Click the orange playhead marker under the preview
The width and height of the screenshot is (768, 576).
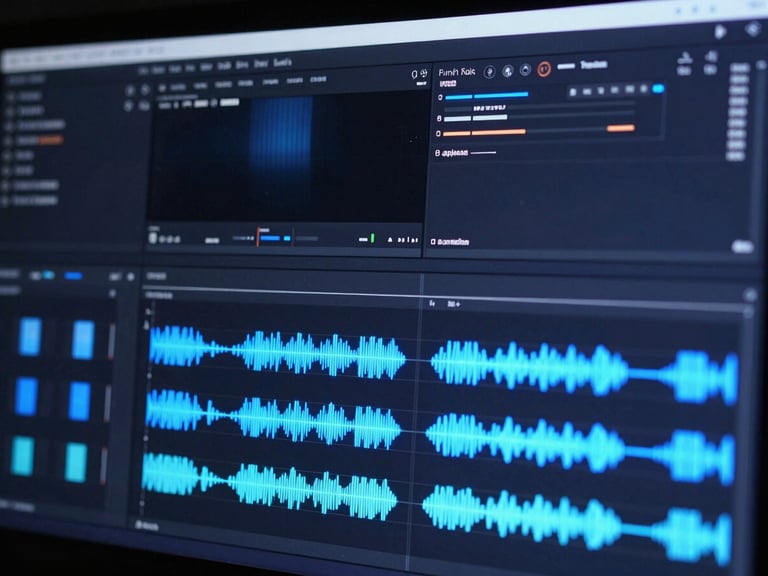[x=258, y=236]
